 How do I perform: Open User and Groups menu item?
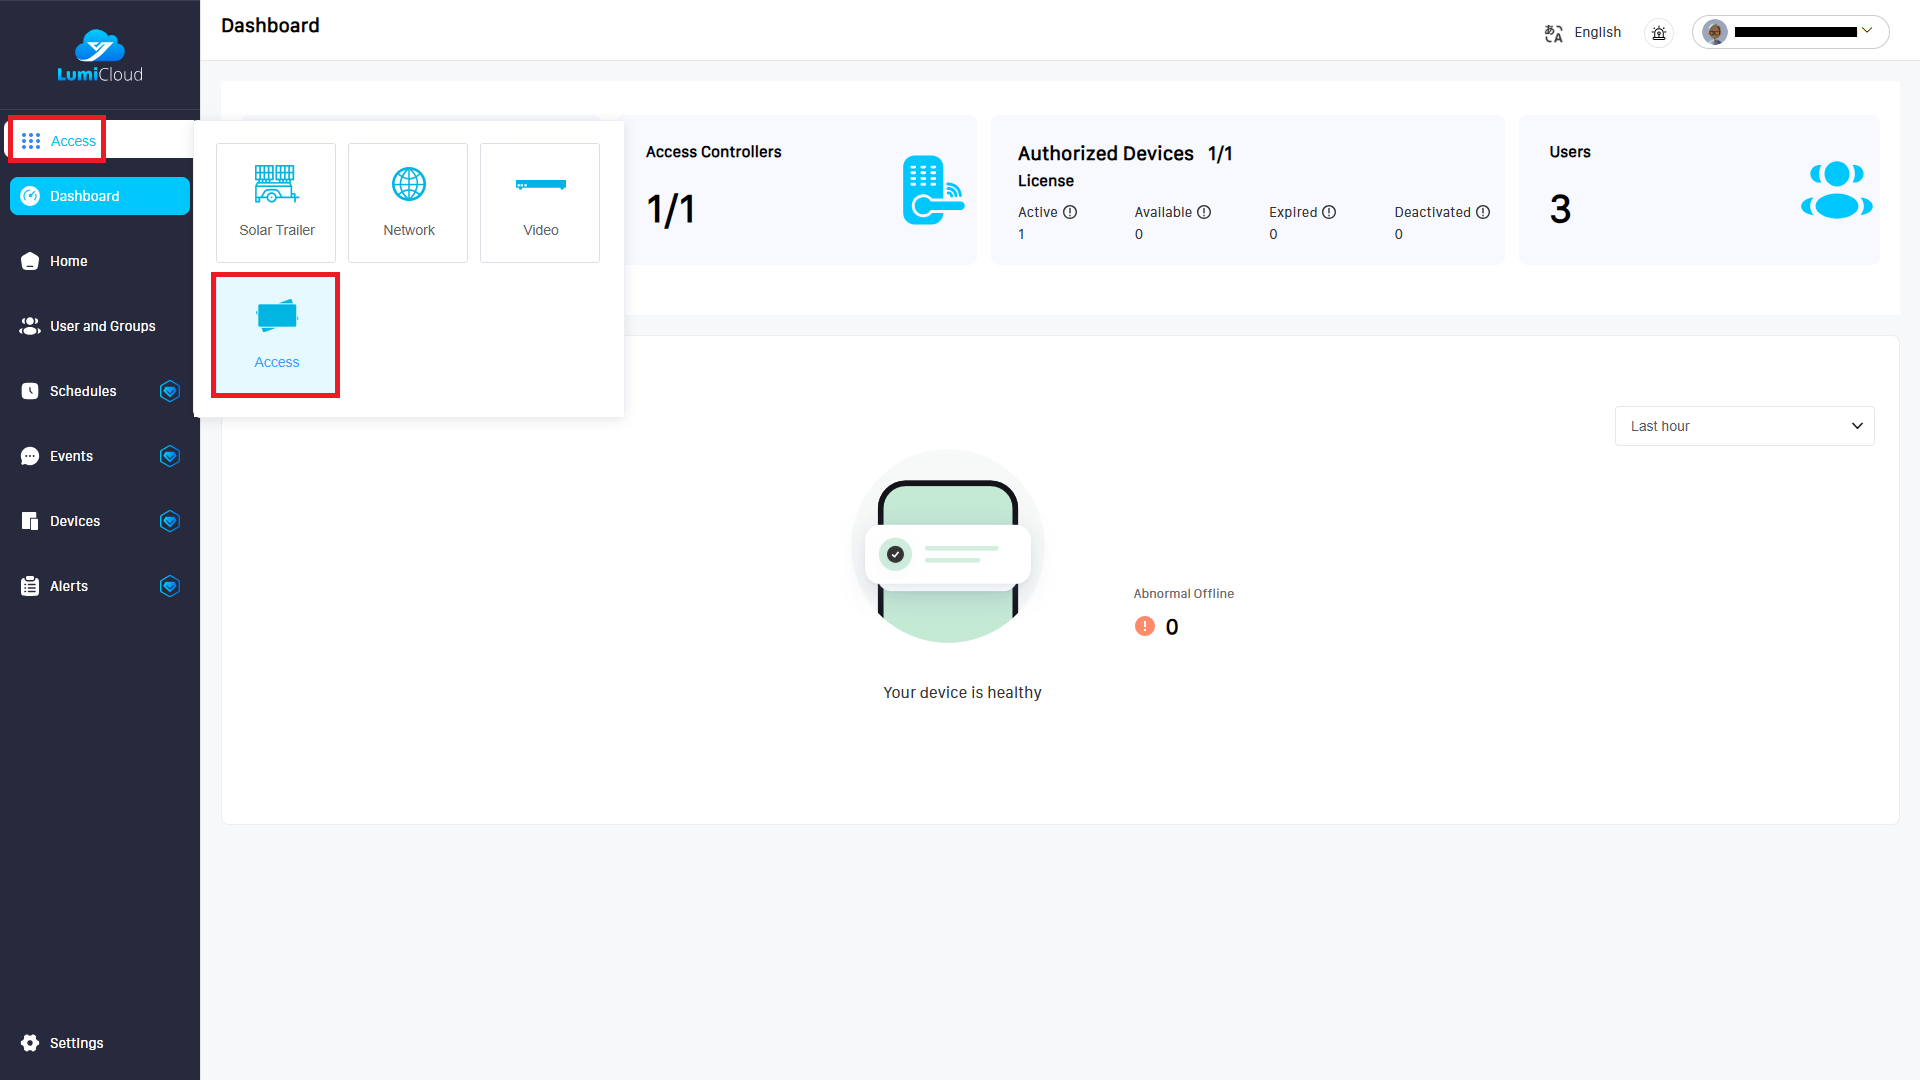102,326
